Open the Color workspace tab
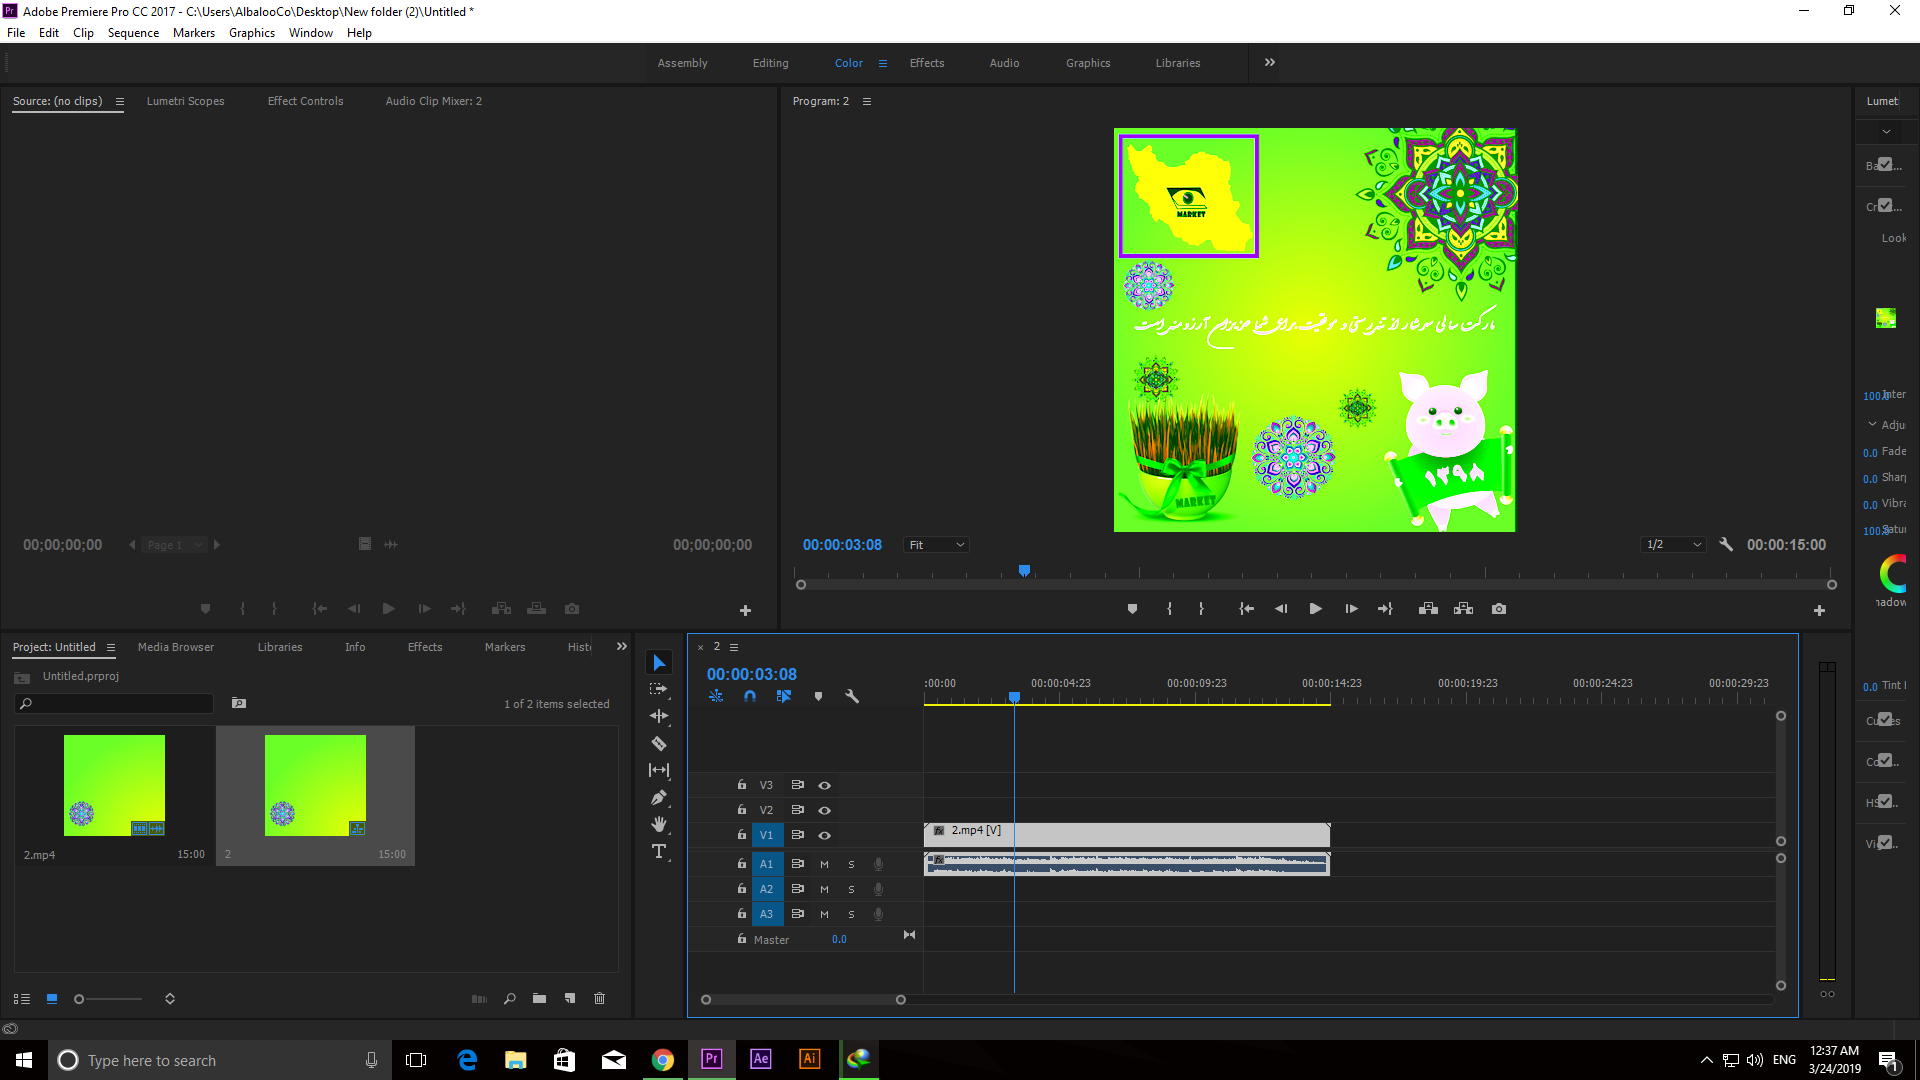The height and width of the screenshot is (1080, 1920). [x=848, y=62]
